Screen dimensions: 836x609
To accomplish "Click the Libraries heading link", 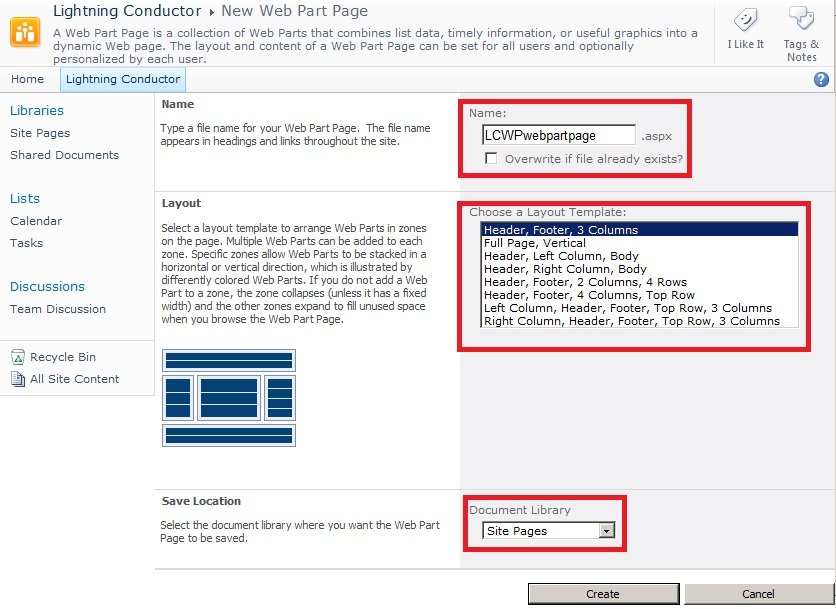I will [36, 110].
